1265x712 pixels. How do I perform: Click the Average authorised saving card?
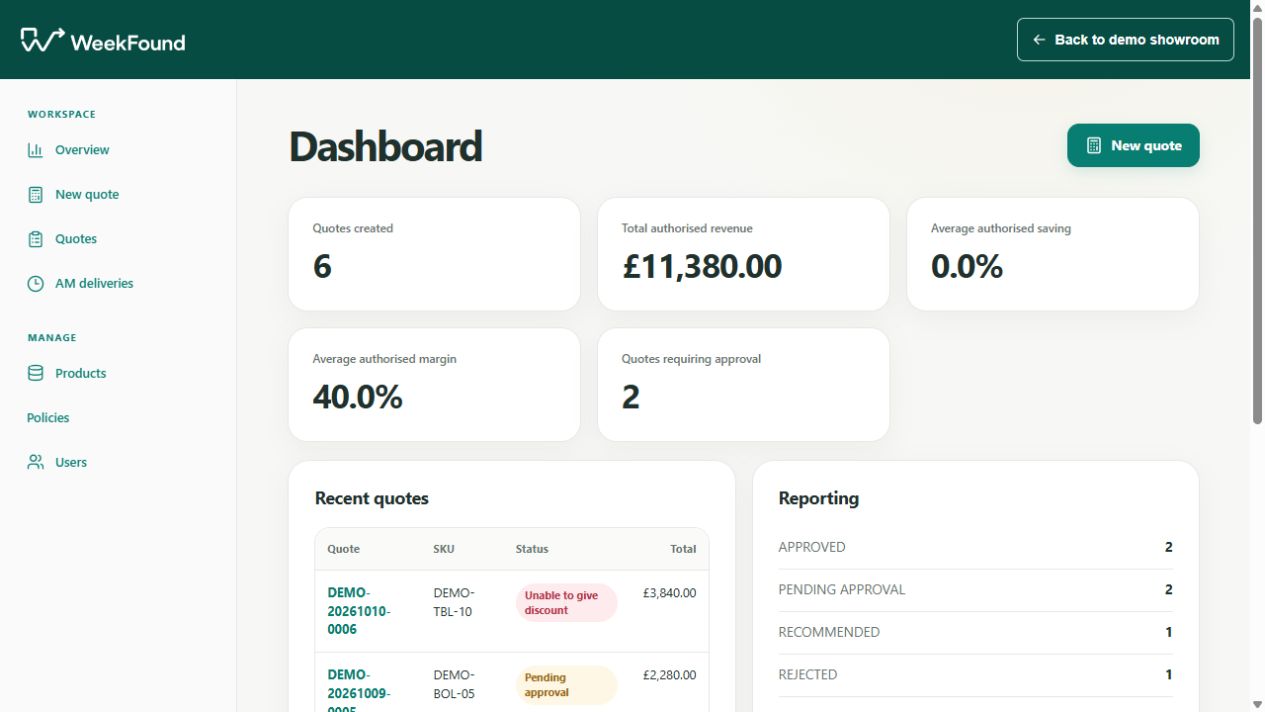(1052, 254)
